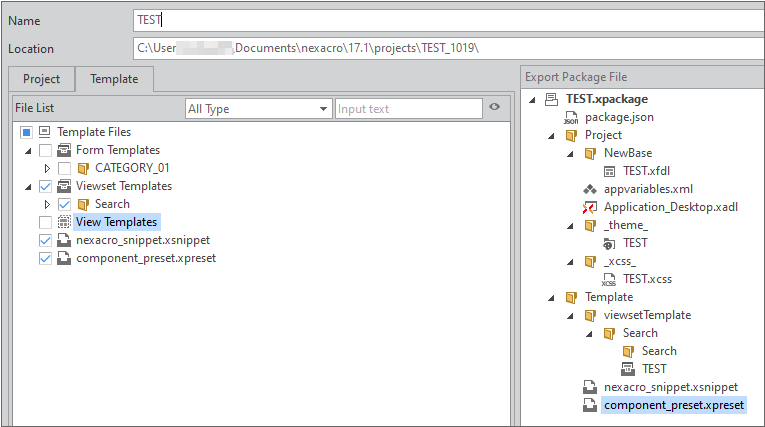Select the Template tab

pos(114,79)
